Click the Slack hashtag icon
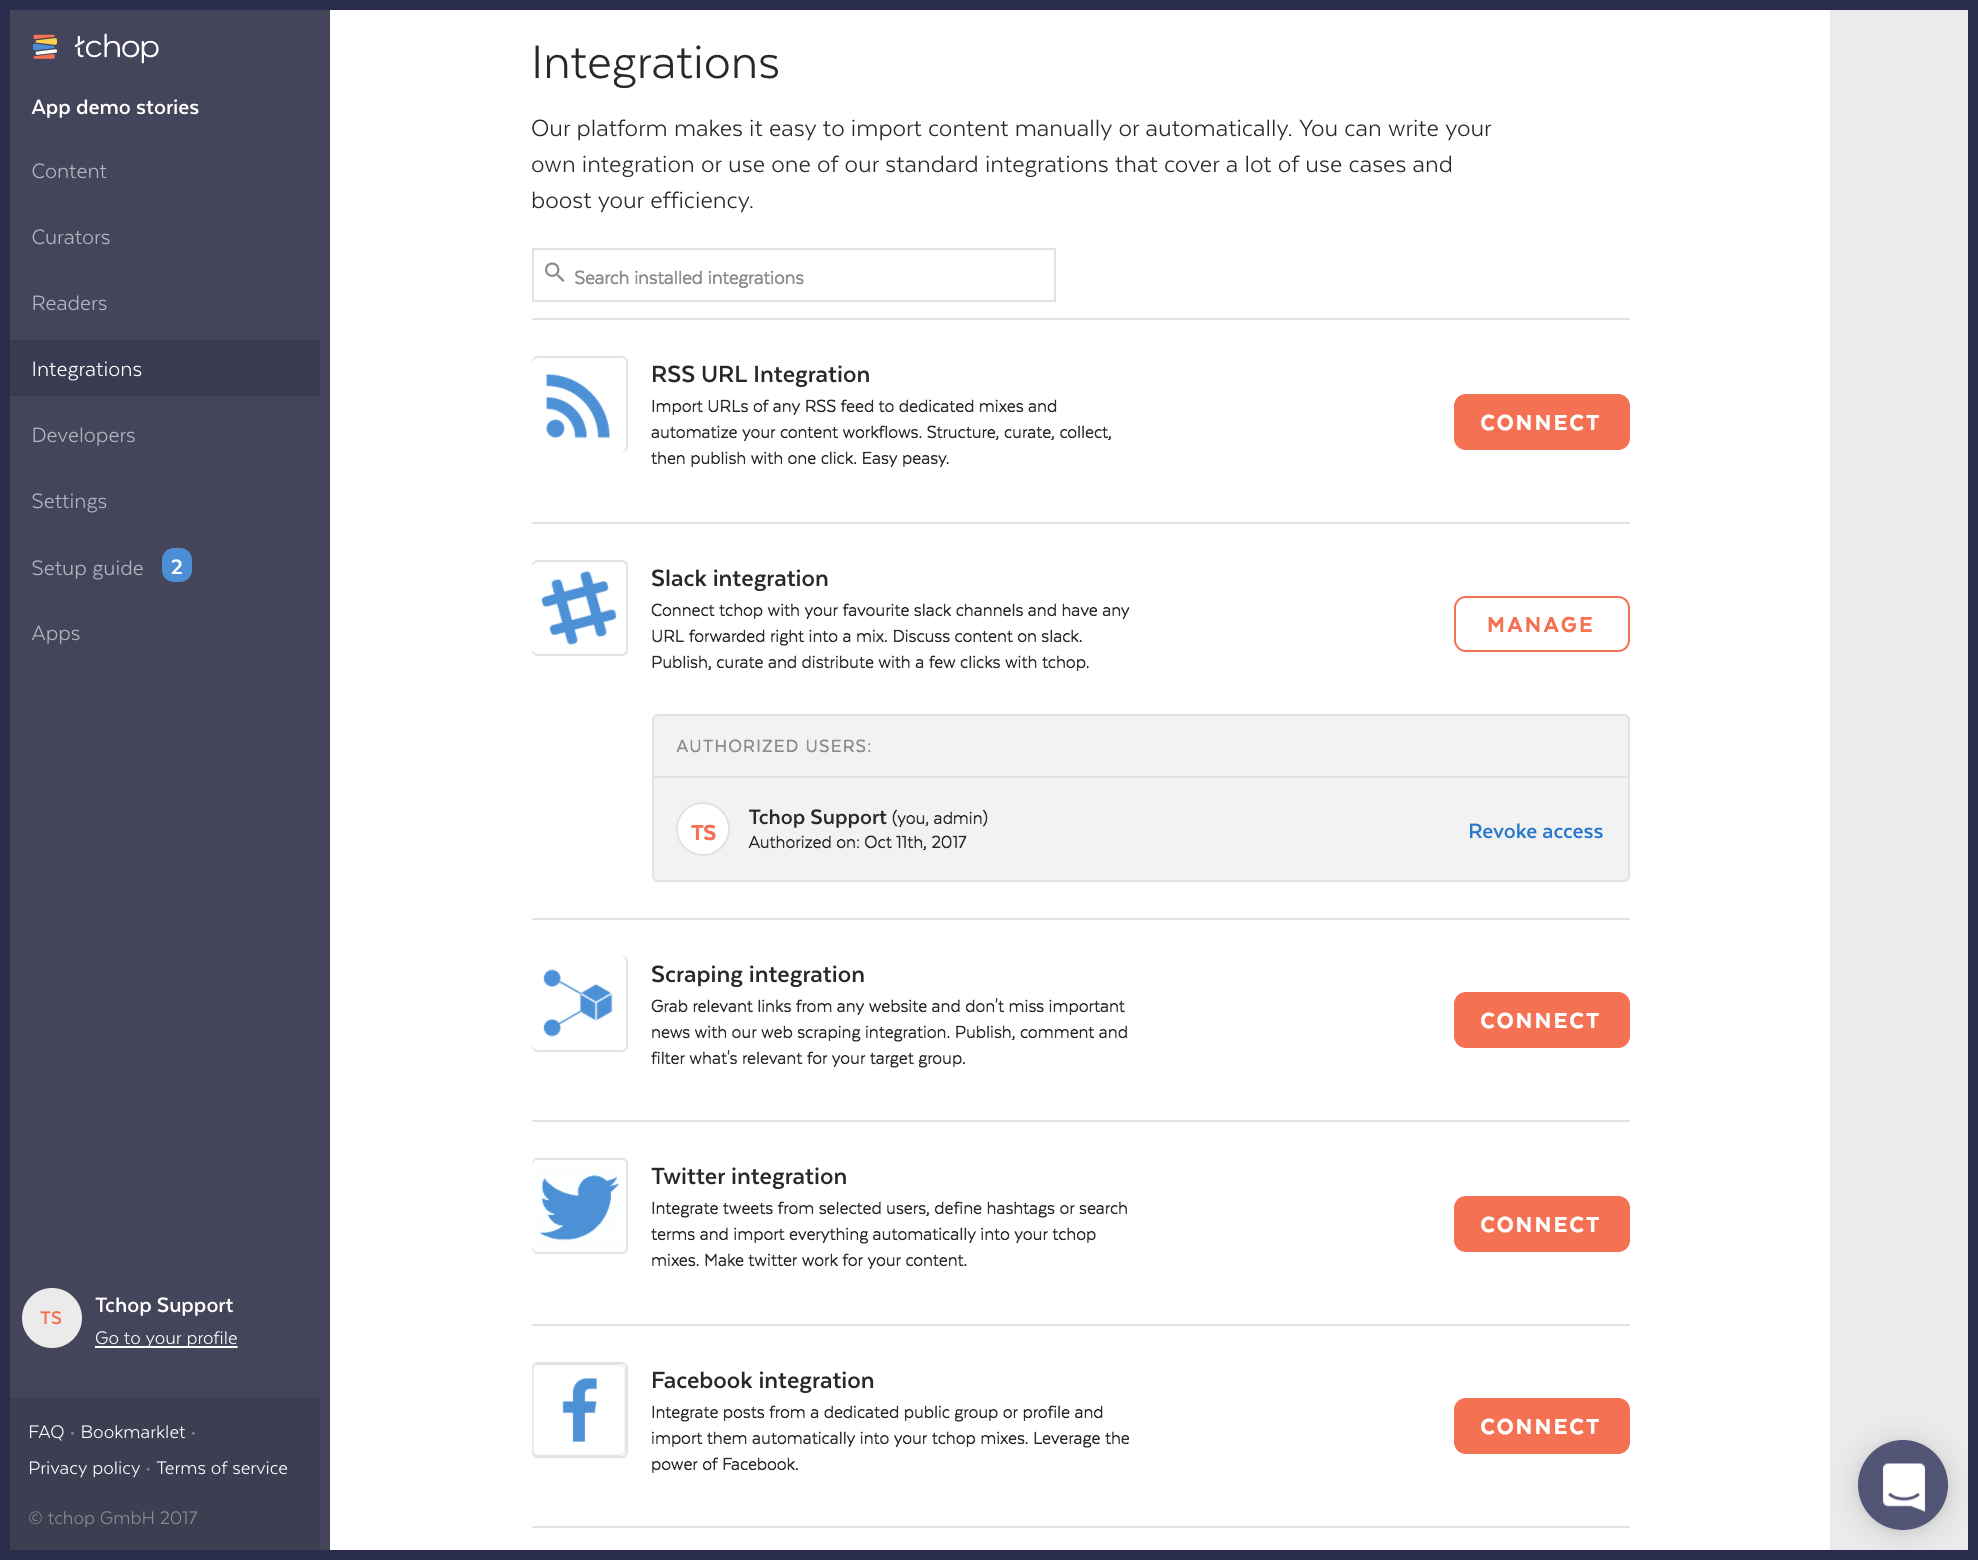This screenshot has width=1978, height=1560. (579, 608)
